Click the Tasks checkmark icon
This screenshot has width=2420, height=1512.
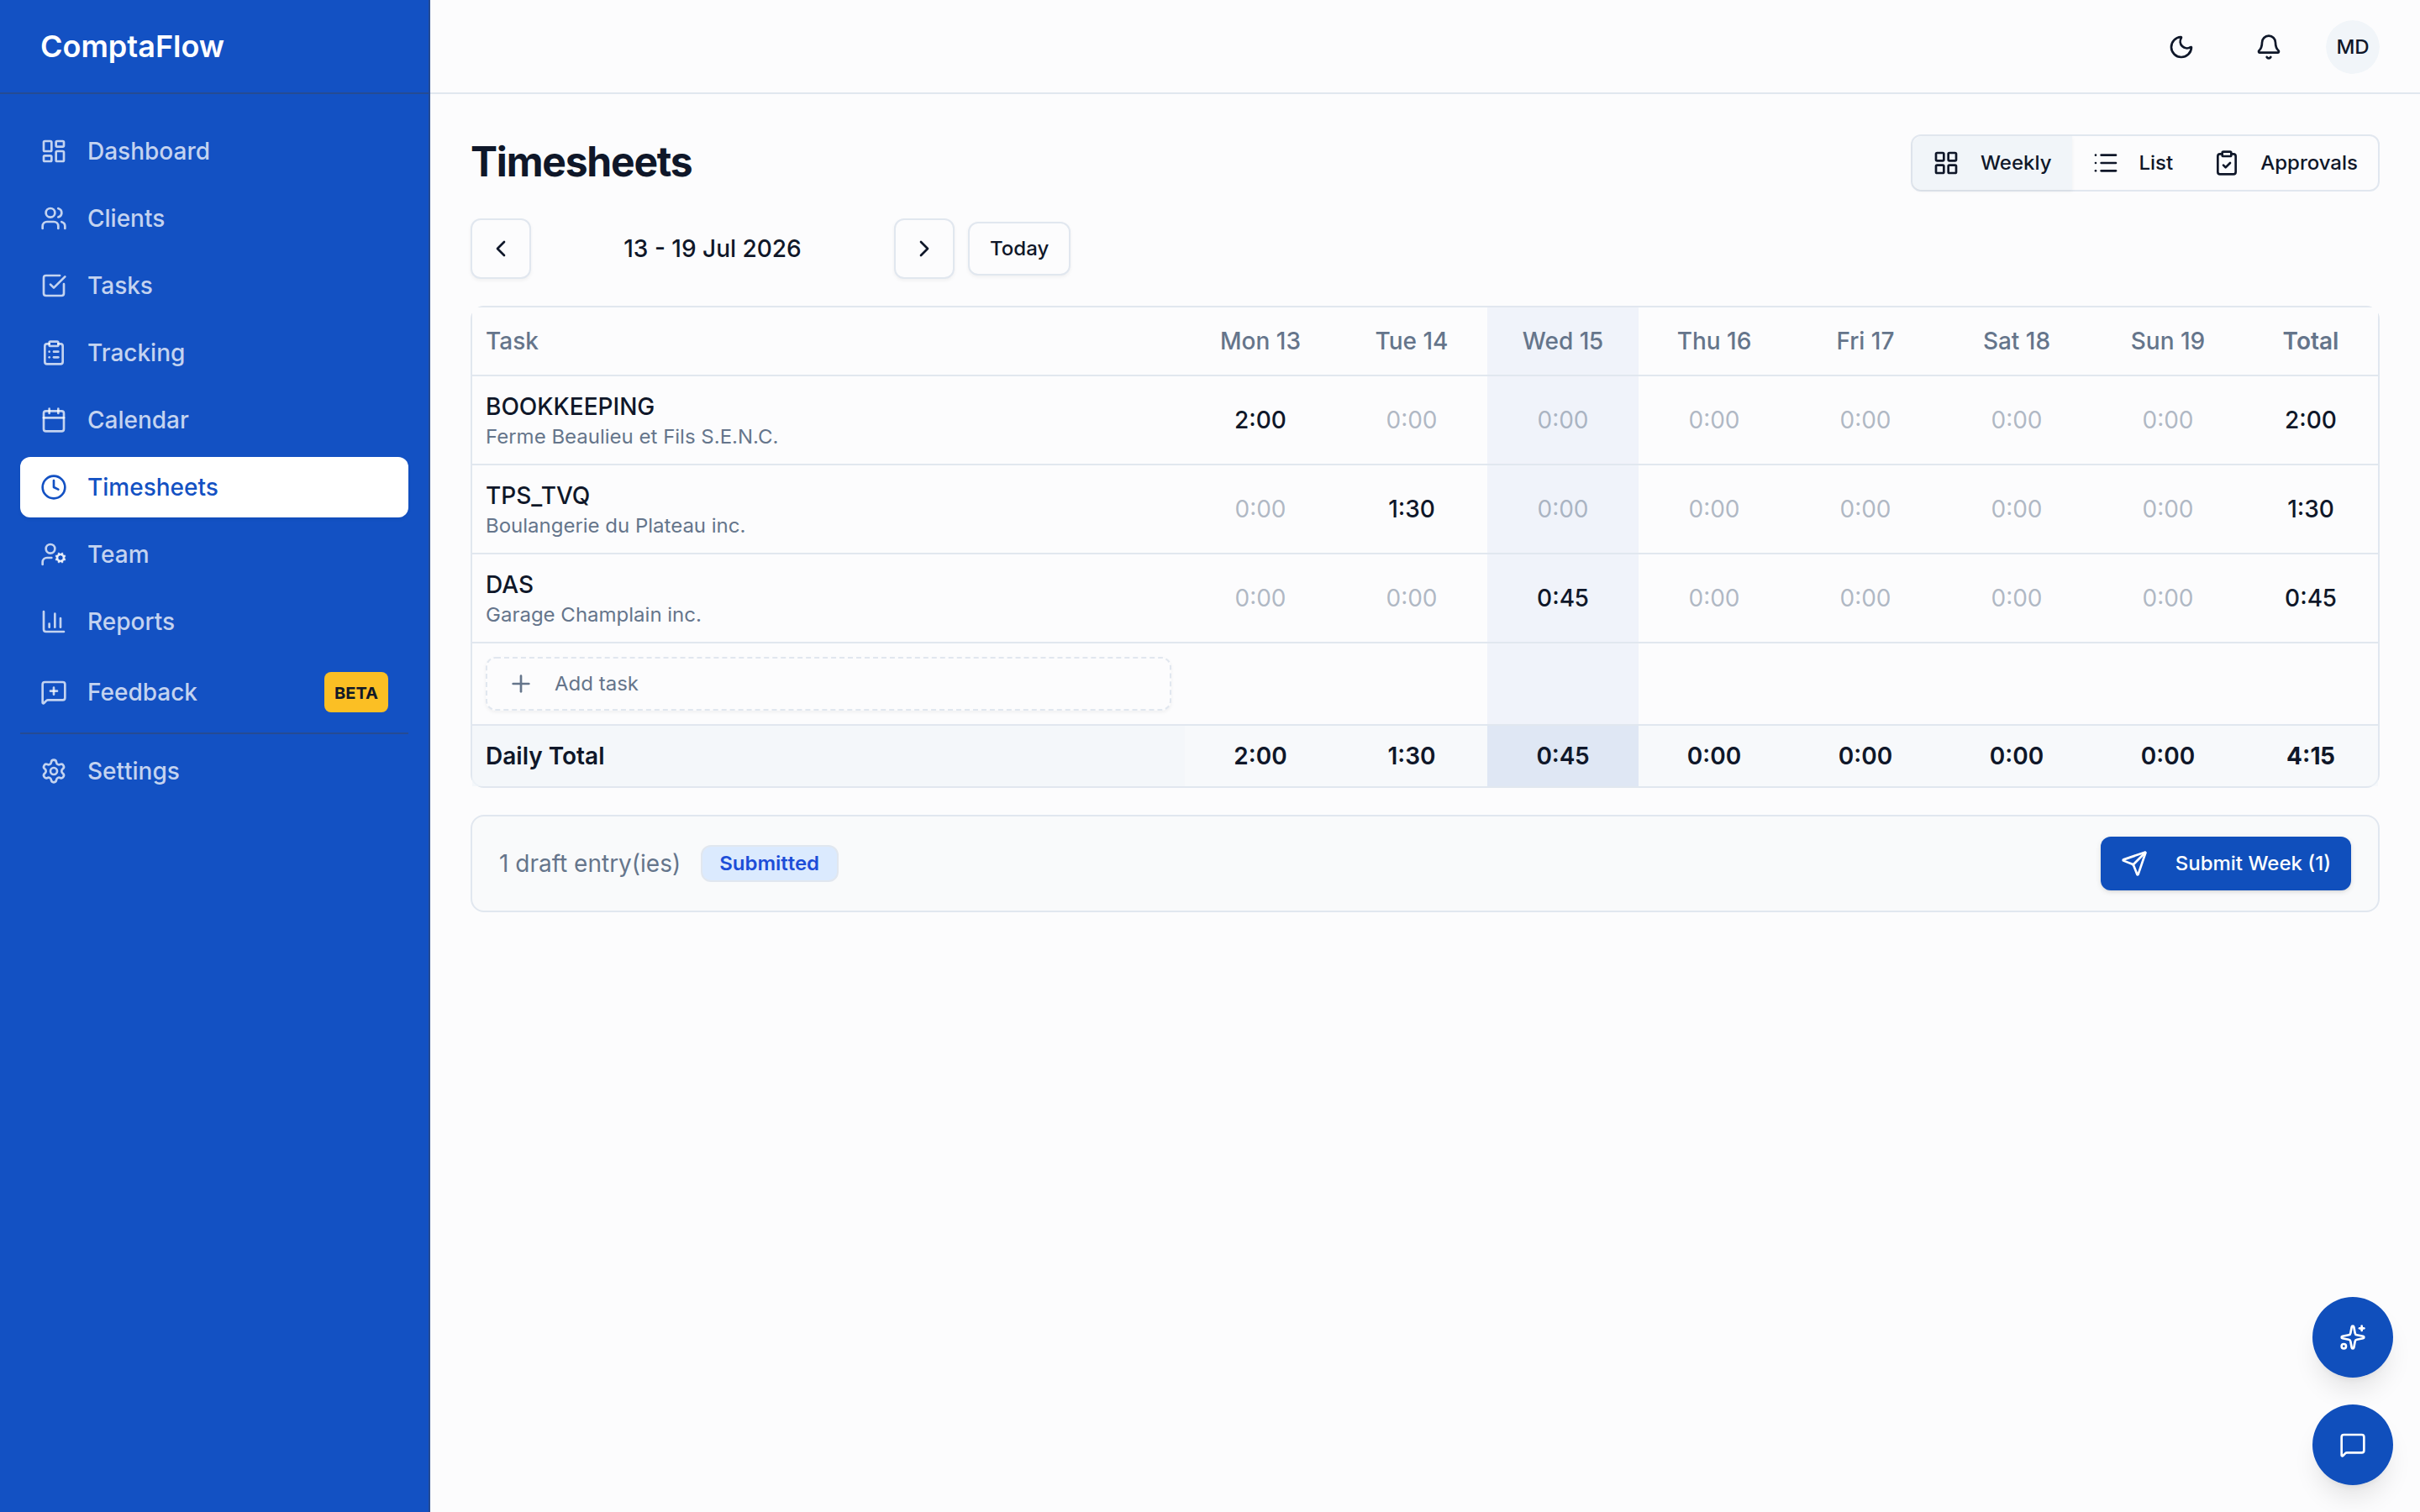pyautogui.click(x=54, y=285)
